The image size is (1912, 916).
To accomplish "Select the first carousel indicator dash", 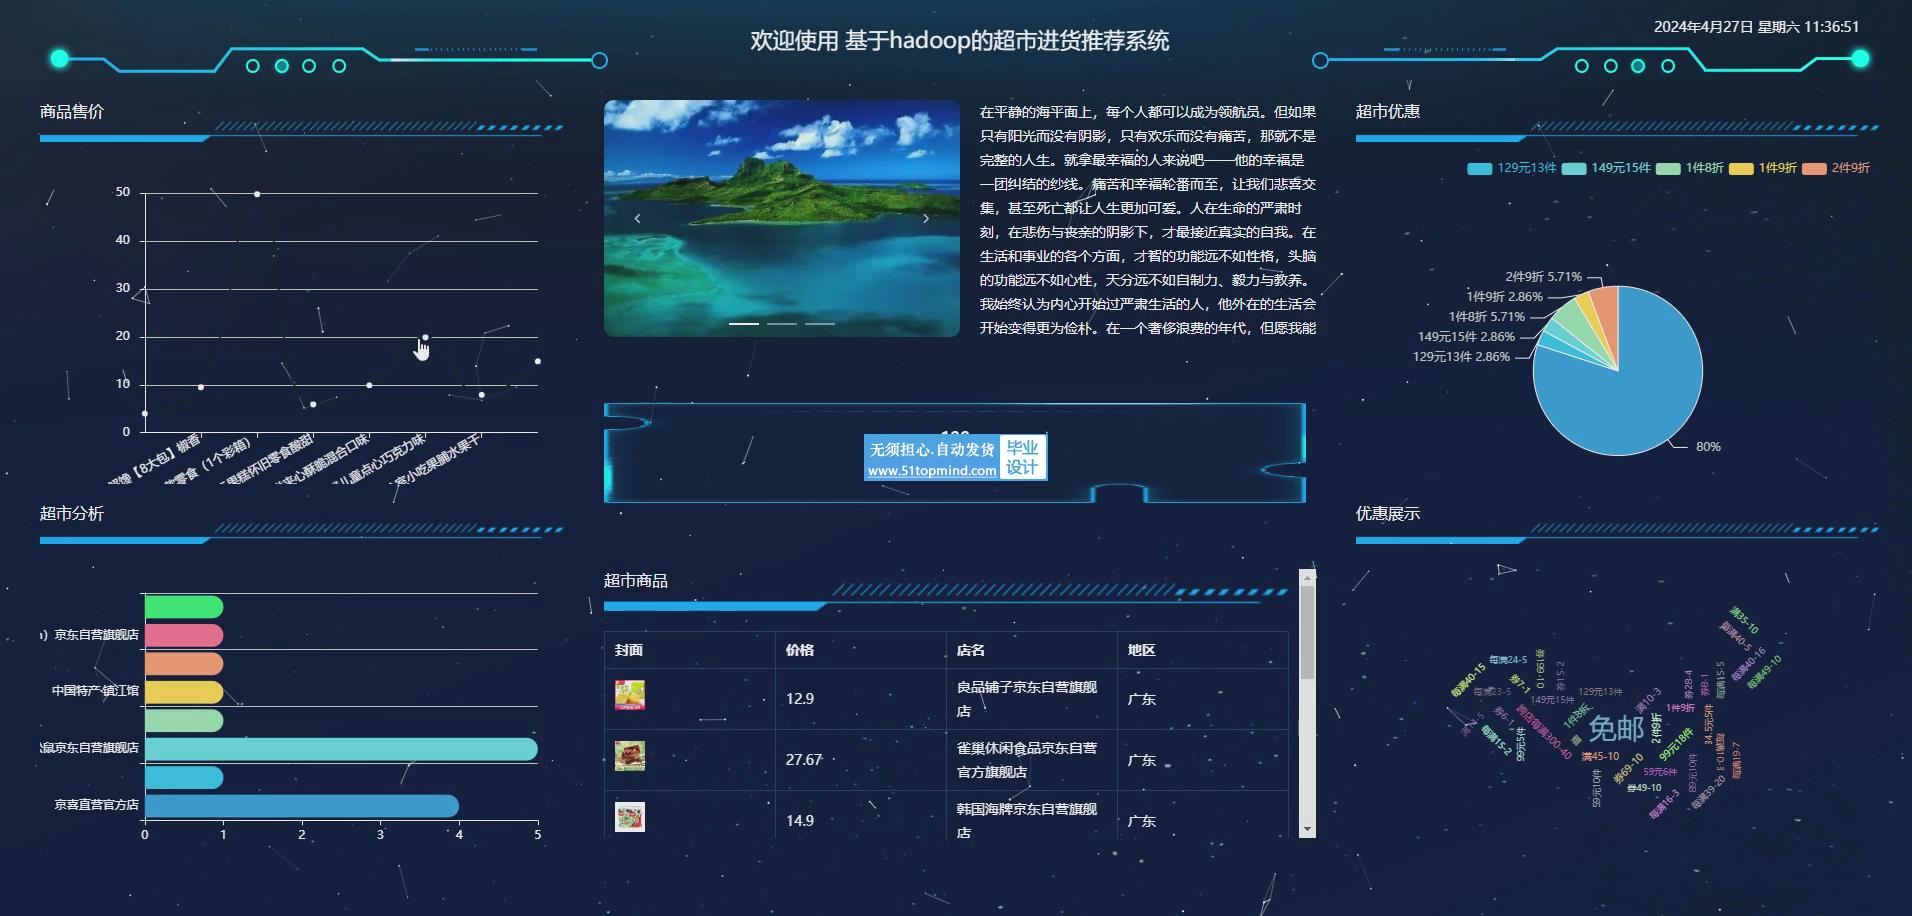I will click(743, 324).
